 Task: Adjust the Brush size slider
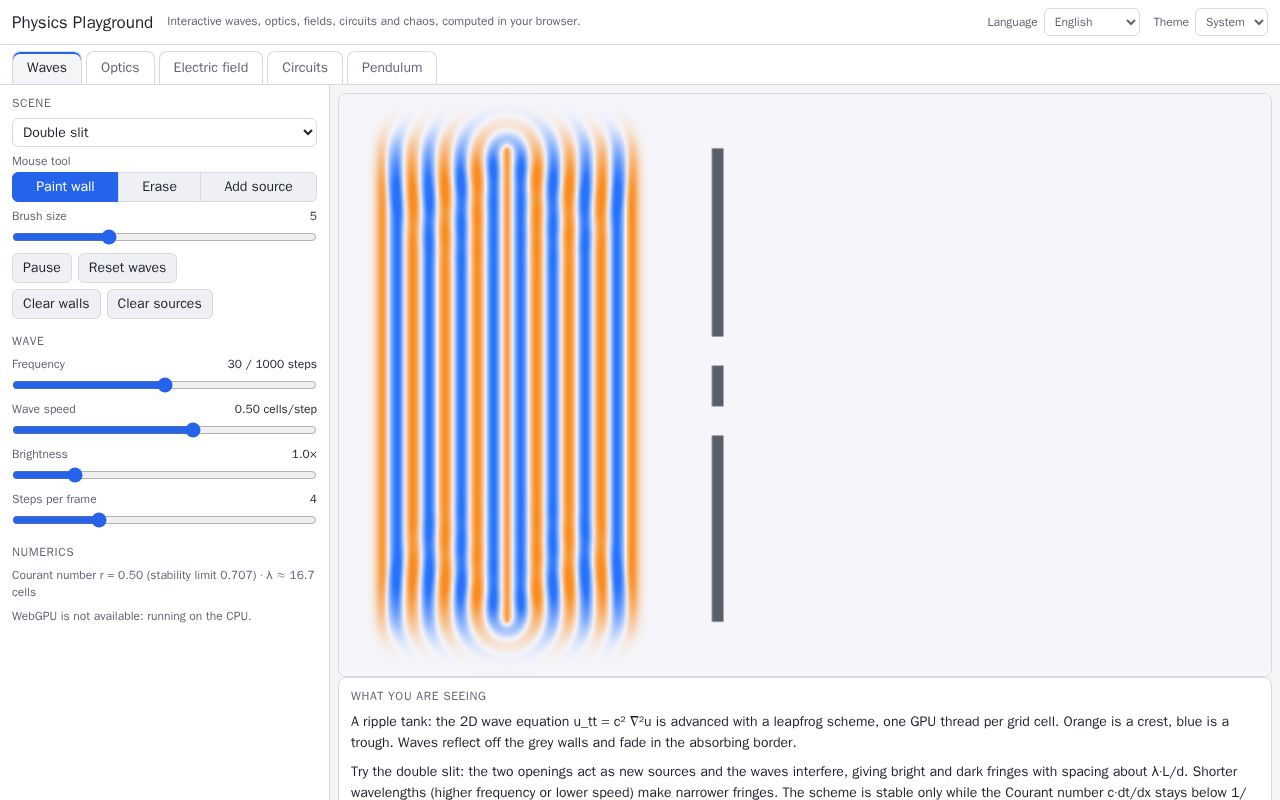coord(164,237)
